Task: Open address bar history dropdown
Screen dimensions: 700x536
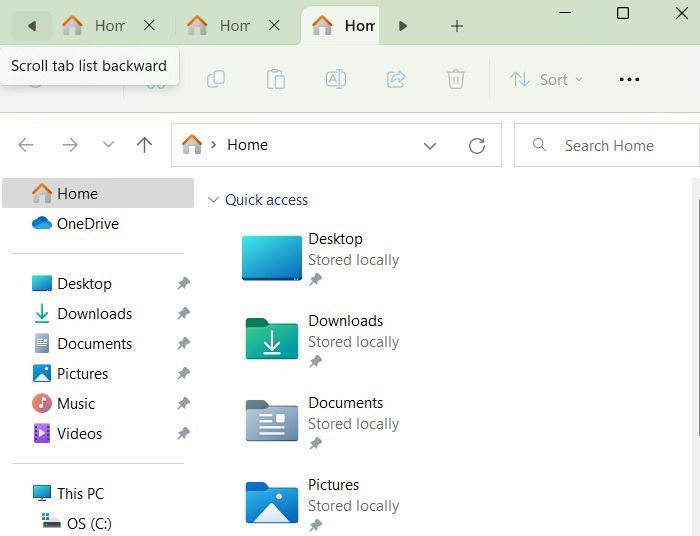Action: (430, 146)
